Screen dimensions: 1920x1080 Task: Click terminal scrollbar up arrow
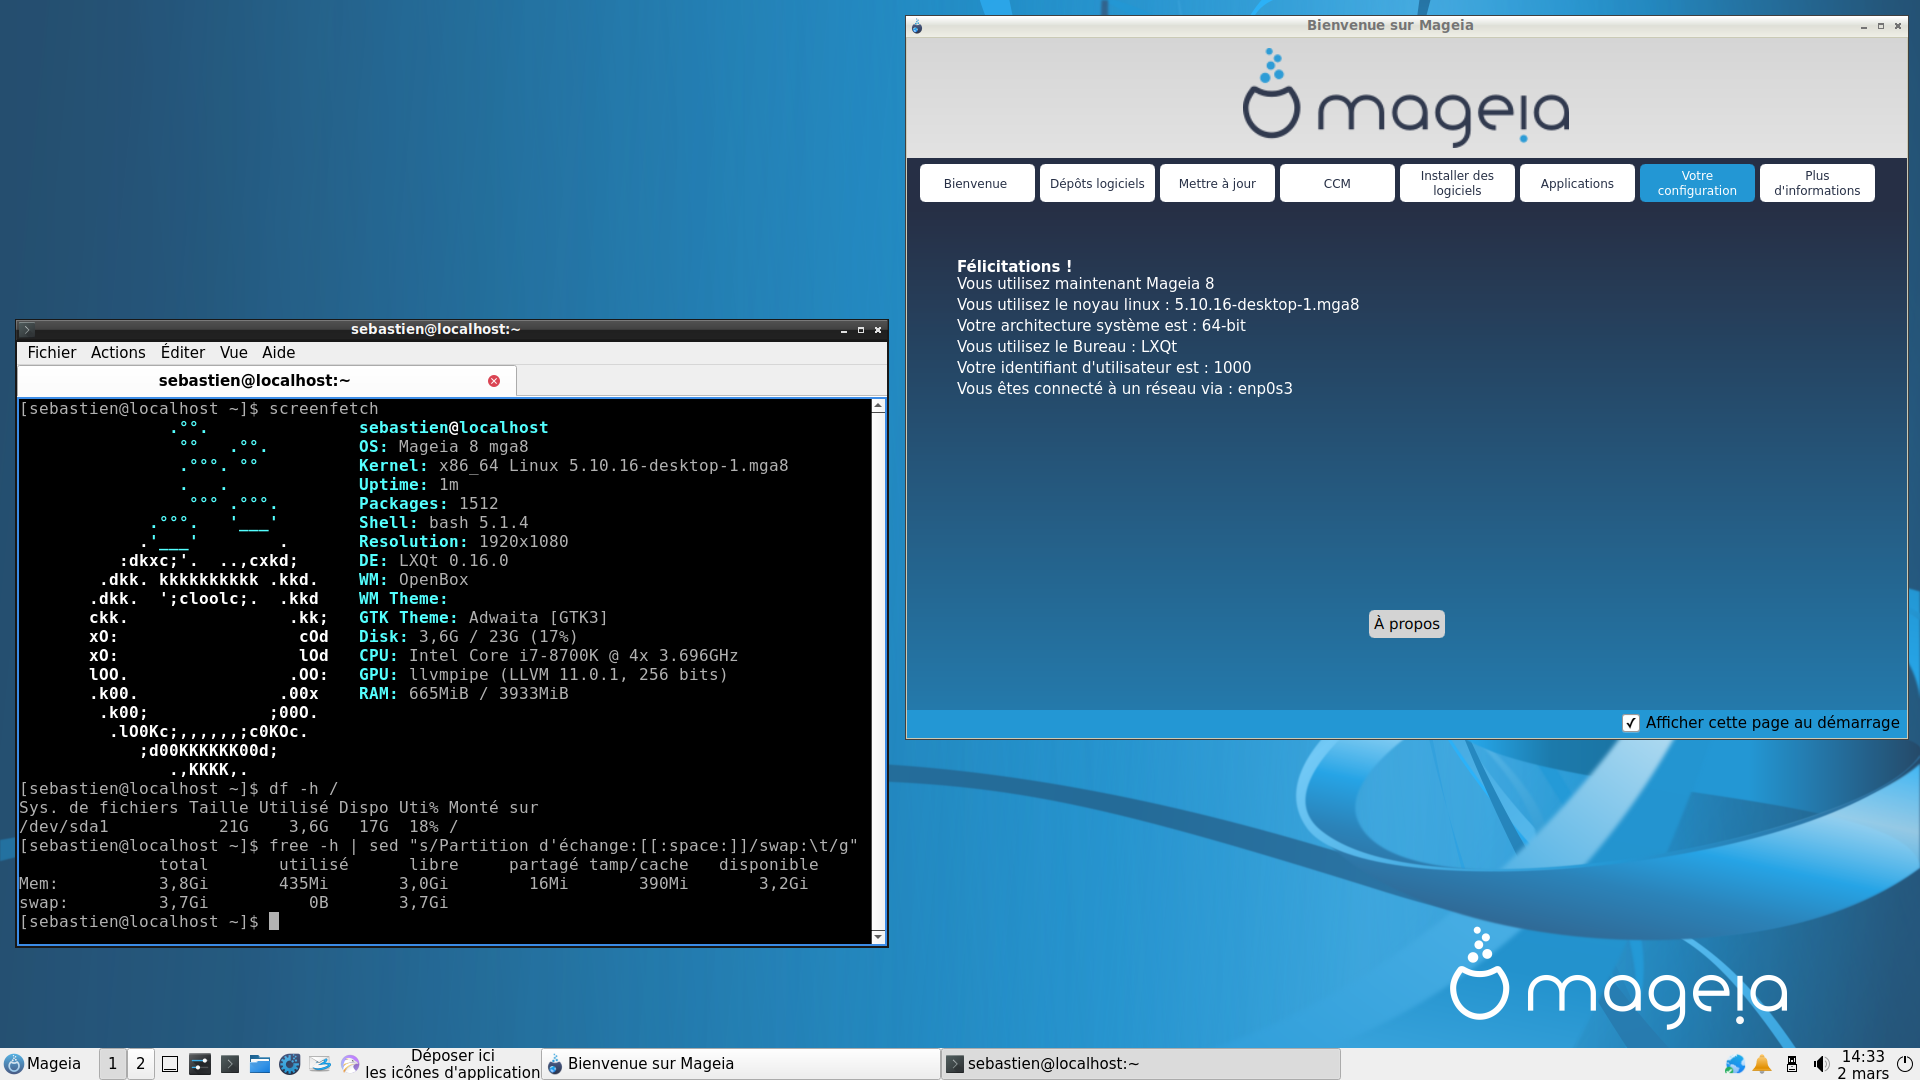878,406
